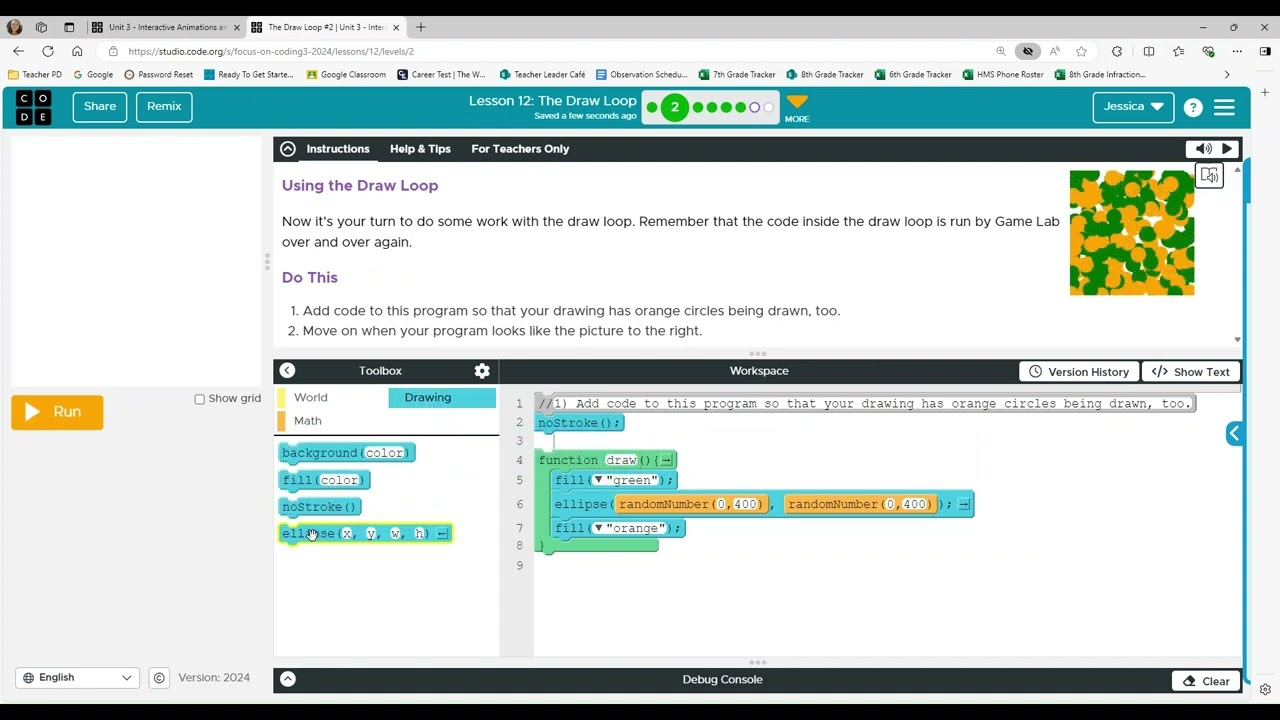
Task: Open Version History
Action: click(x=1079, y=371)
